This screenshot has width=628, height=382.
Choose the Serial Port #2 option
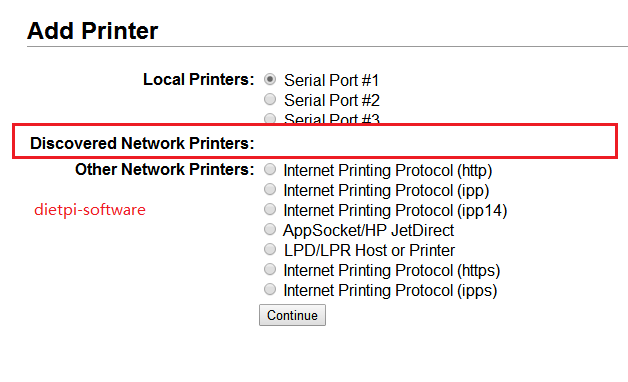coord(270,99)
